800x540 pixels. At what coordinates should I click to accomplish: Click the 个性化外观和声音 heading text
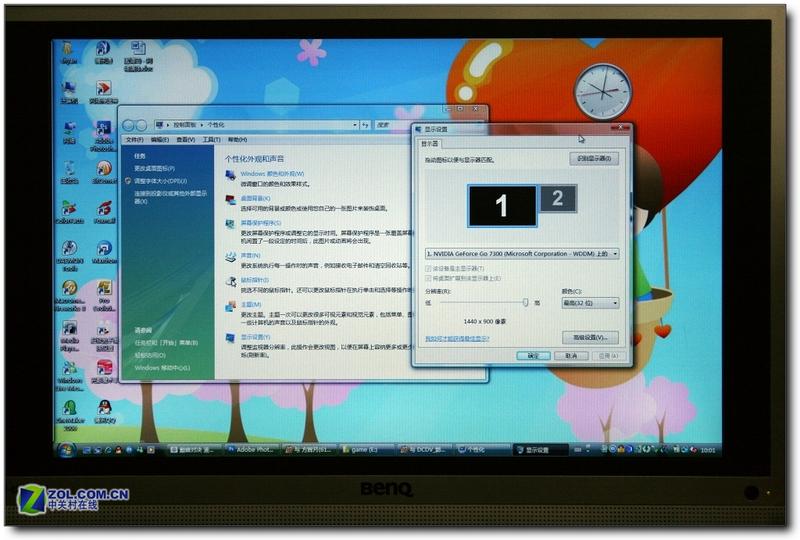click(x=255, y=159)
